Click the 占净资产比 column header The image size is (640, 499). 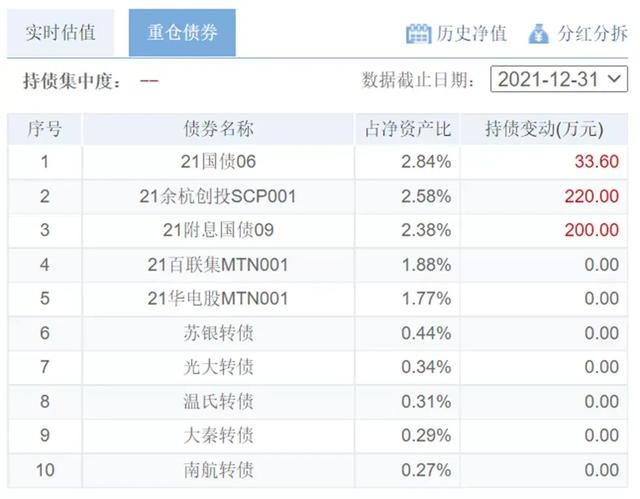[408, 129]
